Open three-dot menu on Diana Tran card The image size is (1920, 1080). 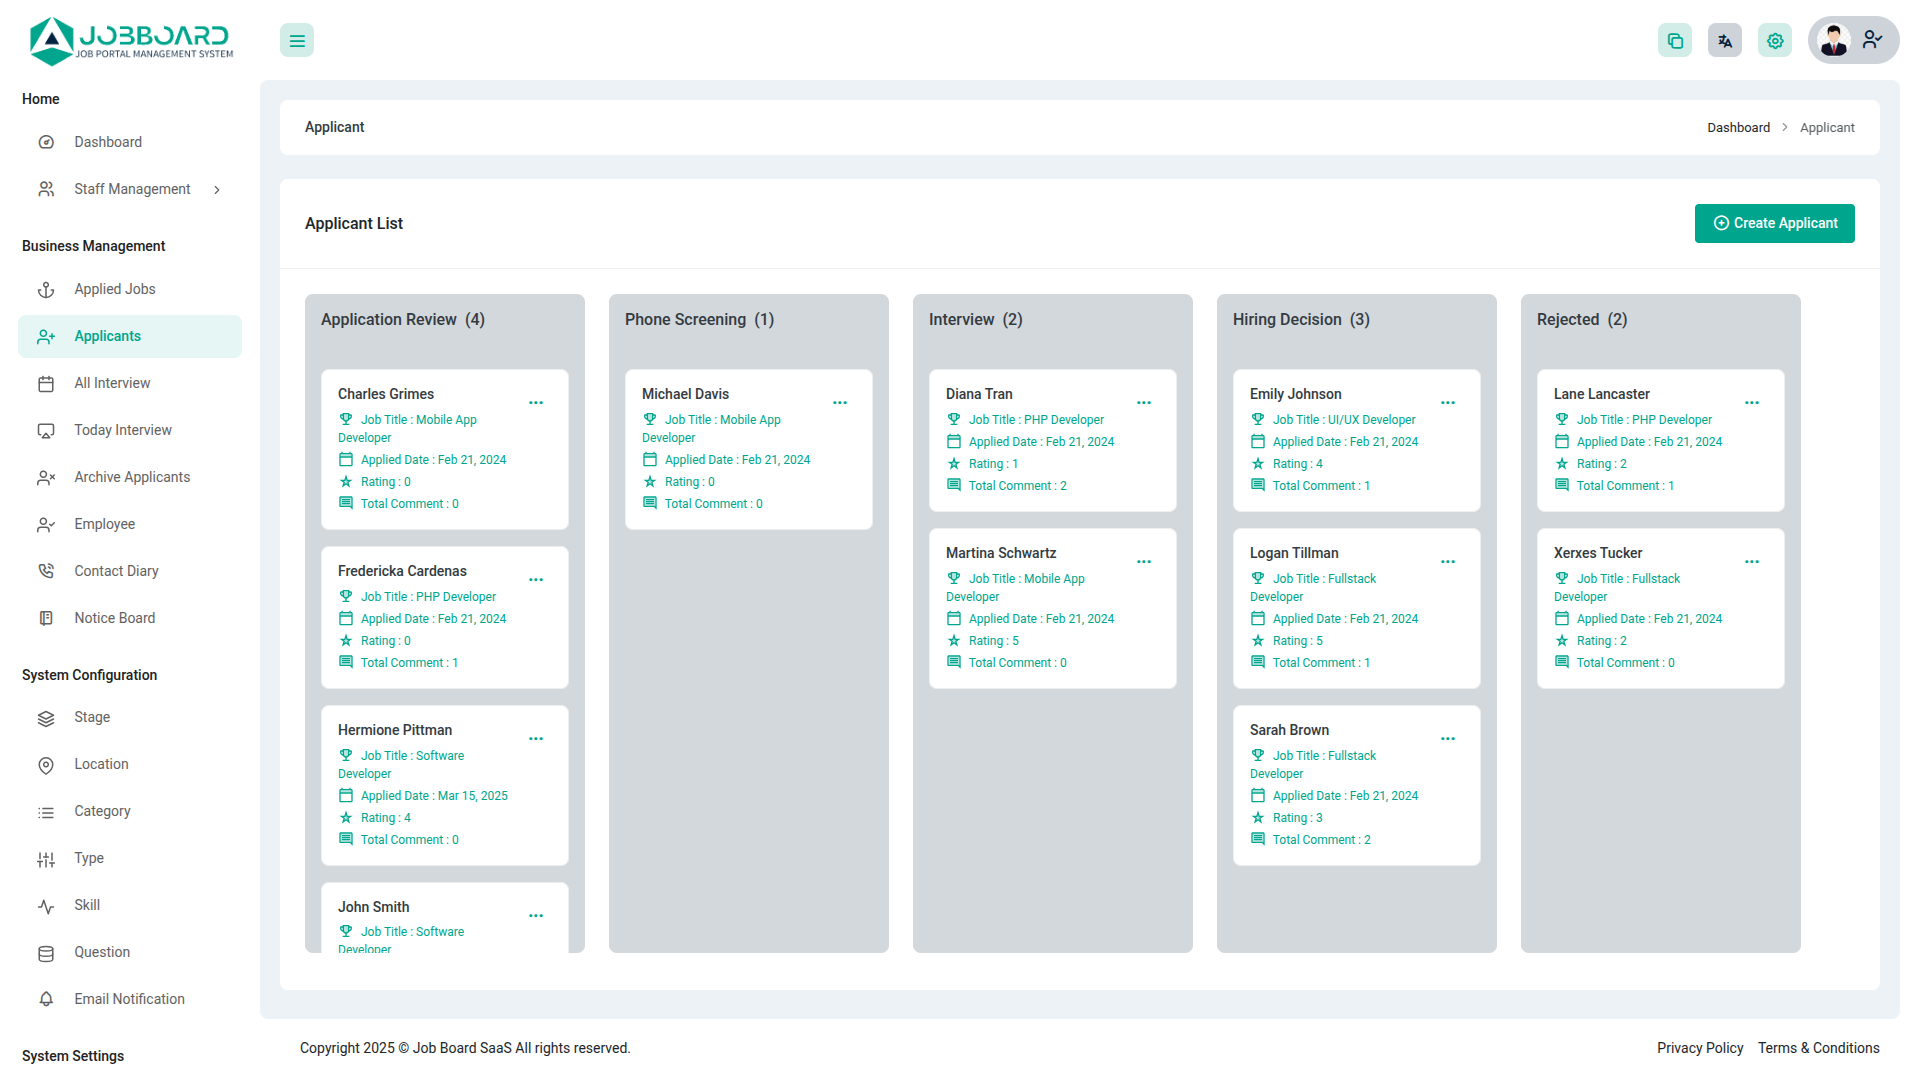tap(1144, 403)
